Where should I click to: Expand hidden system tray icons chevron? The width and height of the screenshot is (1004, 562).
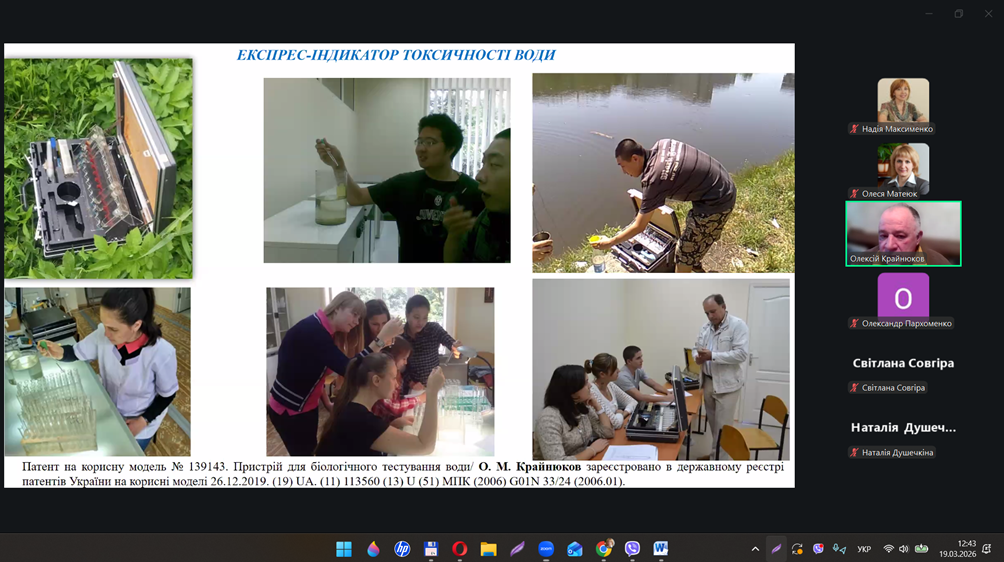click(x=755, y=548)
